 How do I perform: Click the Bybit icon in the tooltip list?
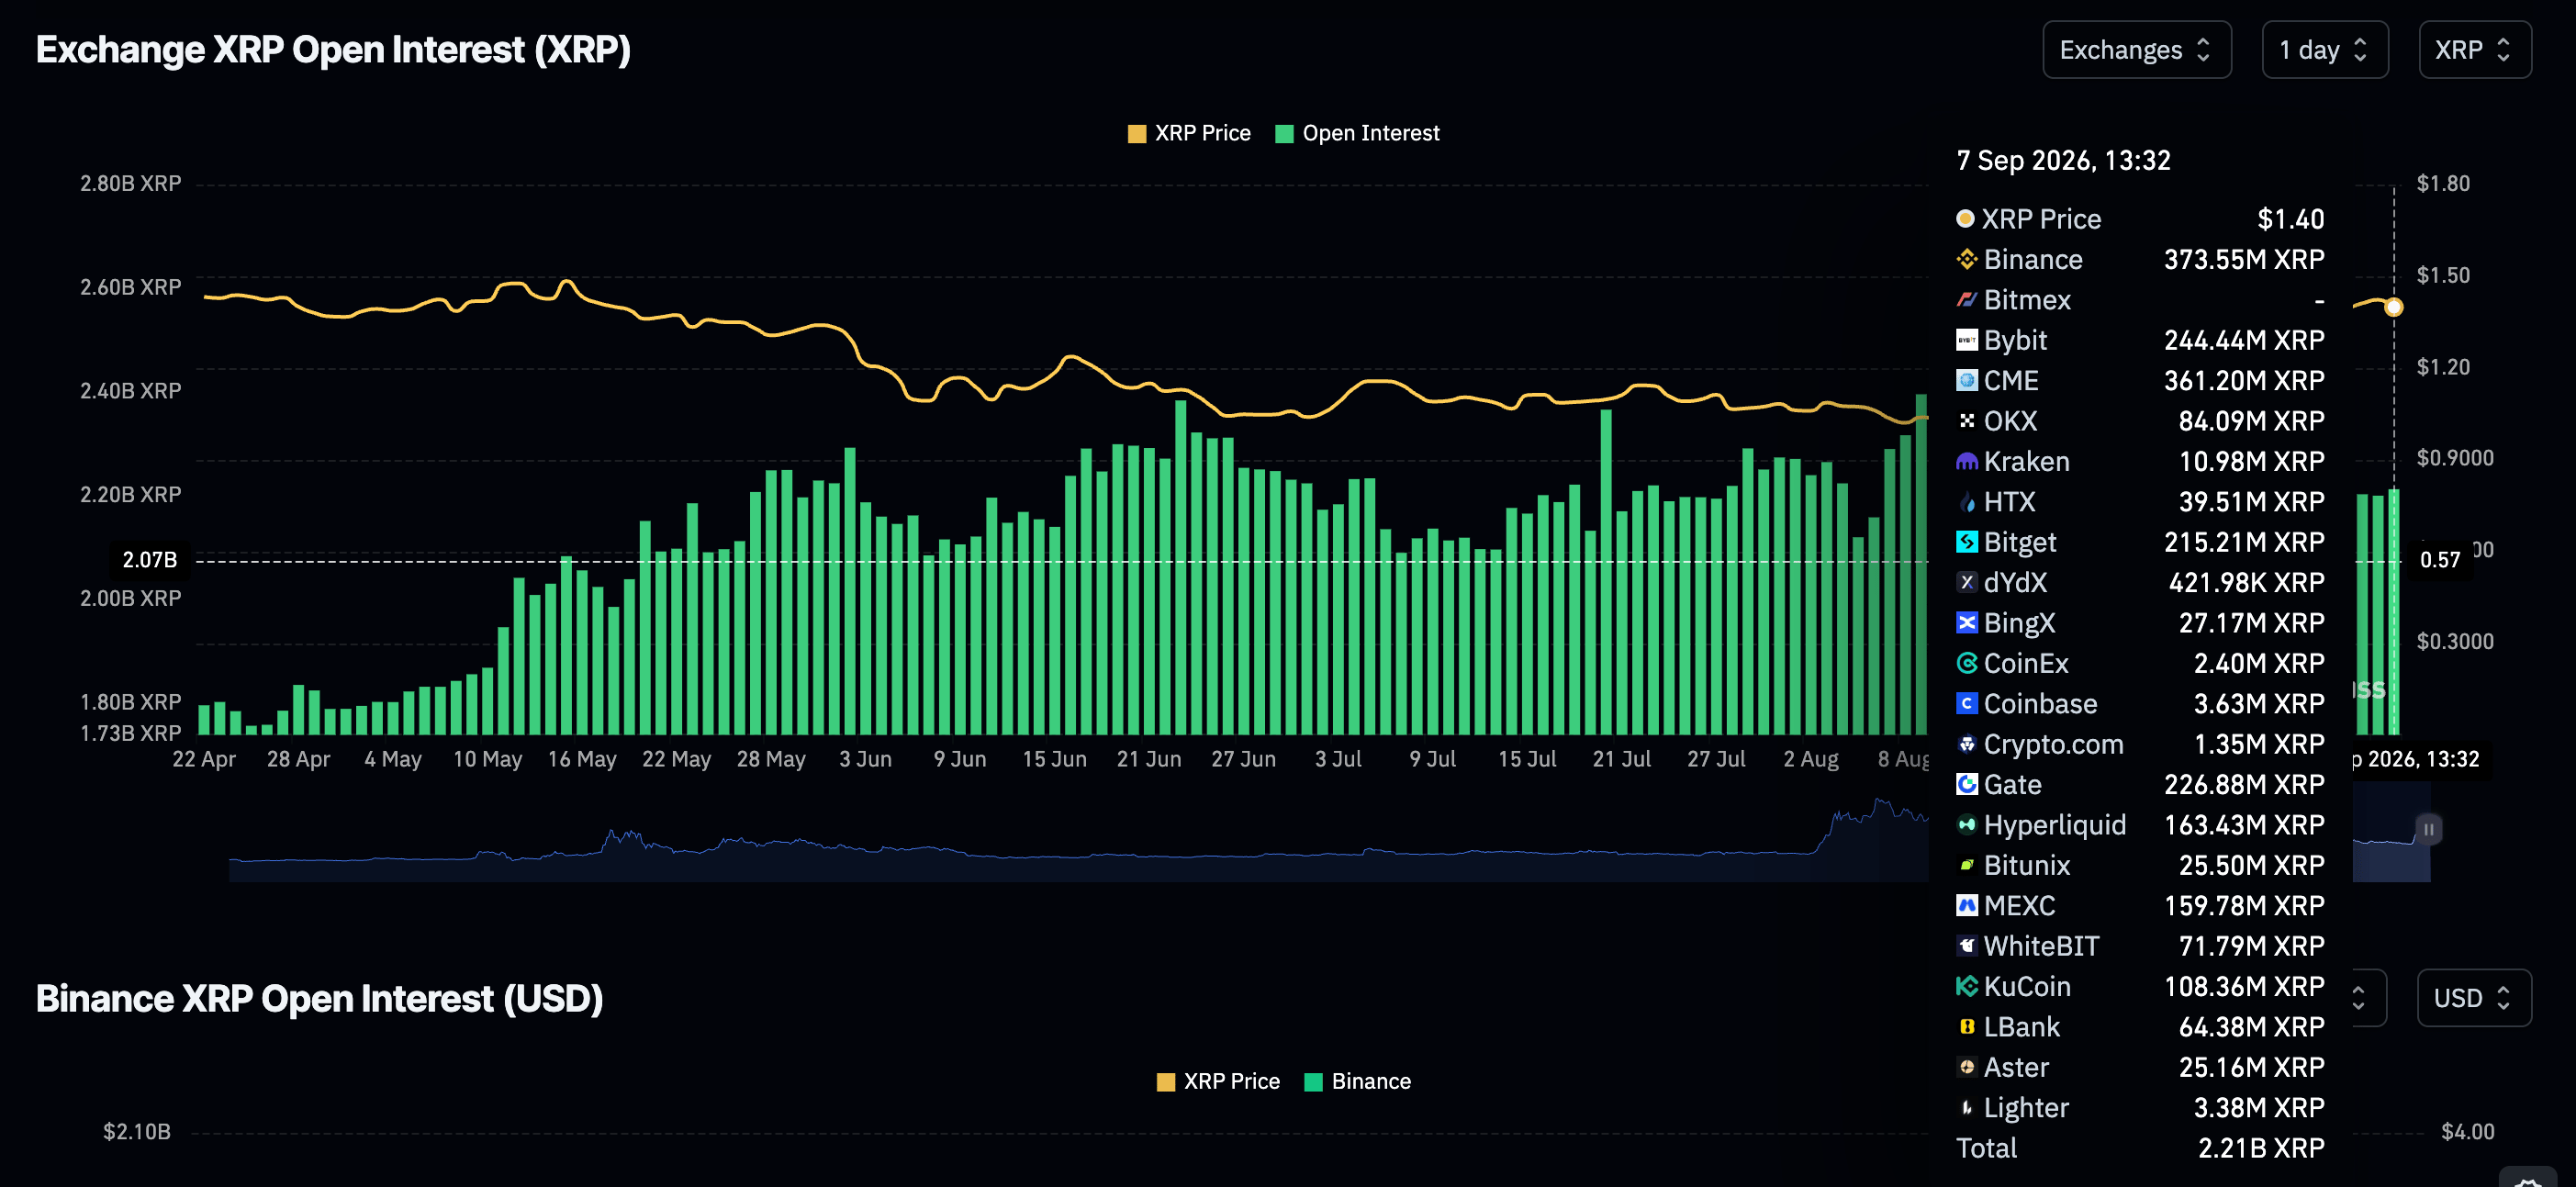point(1966,341)
